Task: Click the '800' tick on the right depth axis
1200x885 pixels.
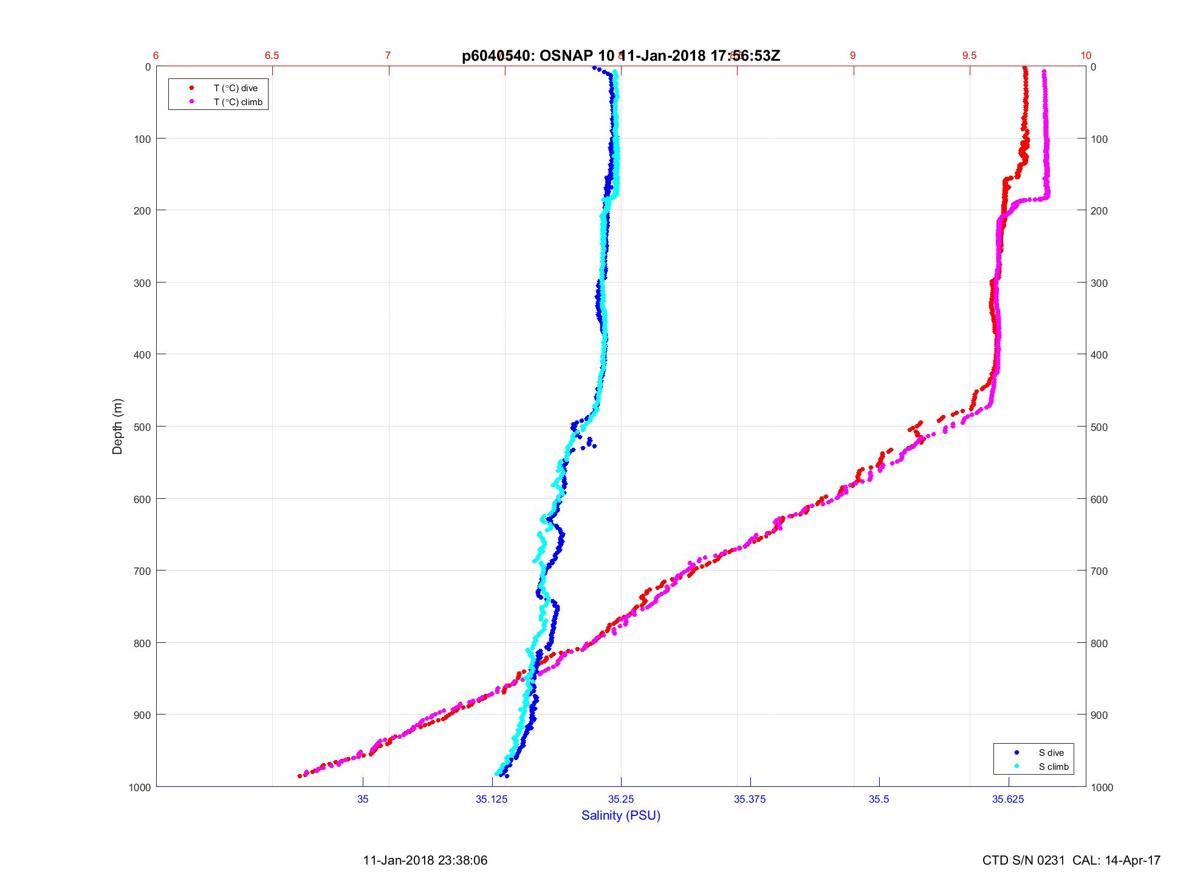Action: pyautogui.click(x=1100, y=643)
